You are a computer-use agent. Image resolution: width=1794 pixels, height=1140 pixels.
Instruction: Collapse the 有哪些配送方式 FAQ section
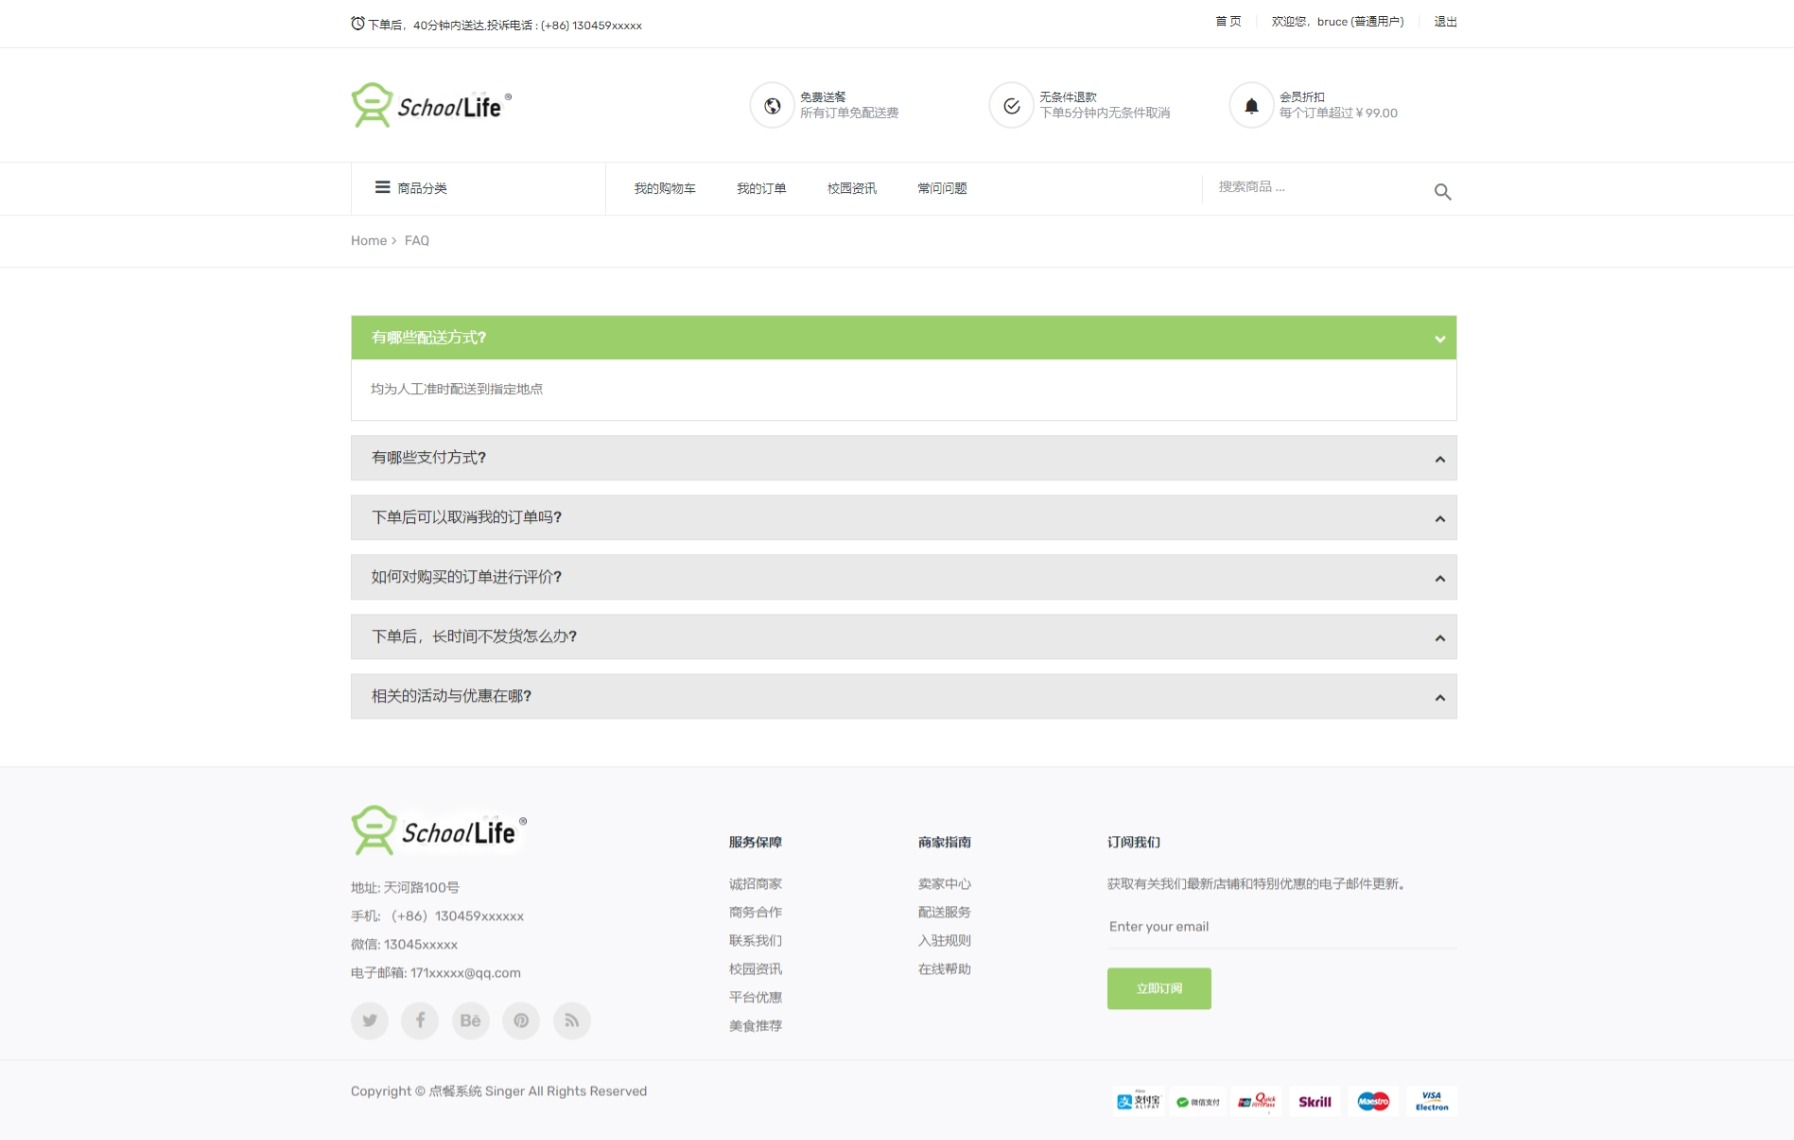coord(903,338)
